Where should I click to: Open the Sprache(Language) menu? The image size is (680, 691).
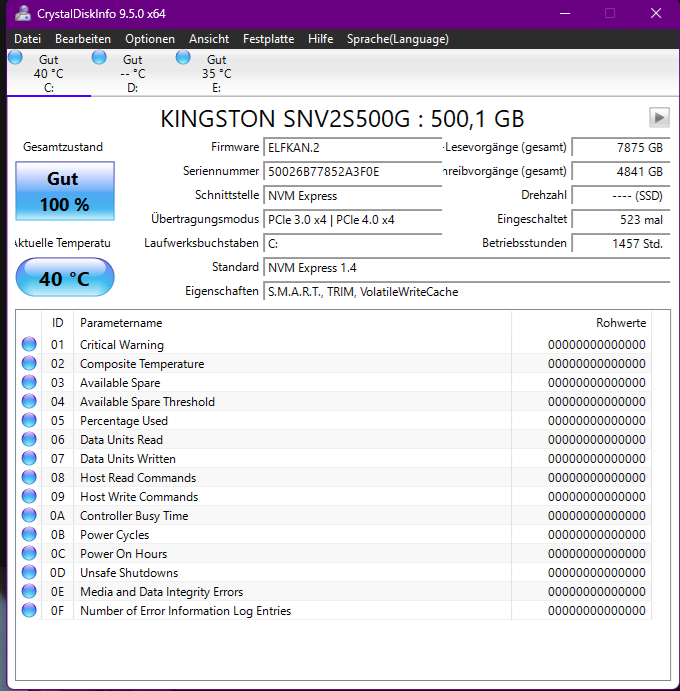pos(398,39)
